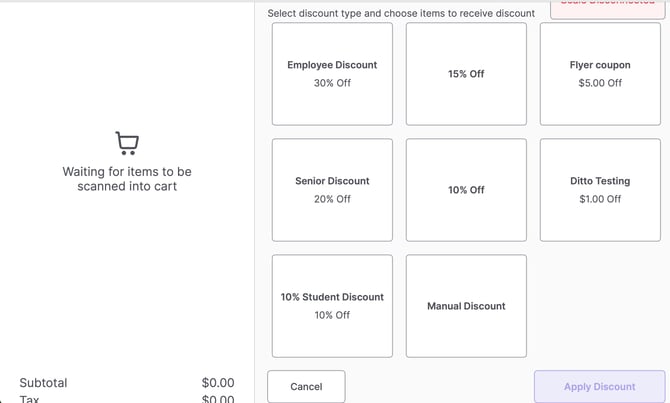Click the 'Waiting for items to be scanned' message
The width and height of the screenshot is (670, 403).
tap(127, 179)
